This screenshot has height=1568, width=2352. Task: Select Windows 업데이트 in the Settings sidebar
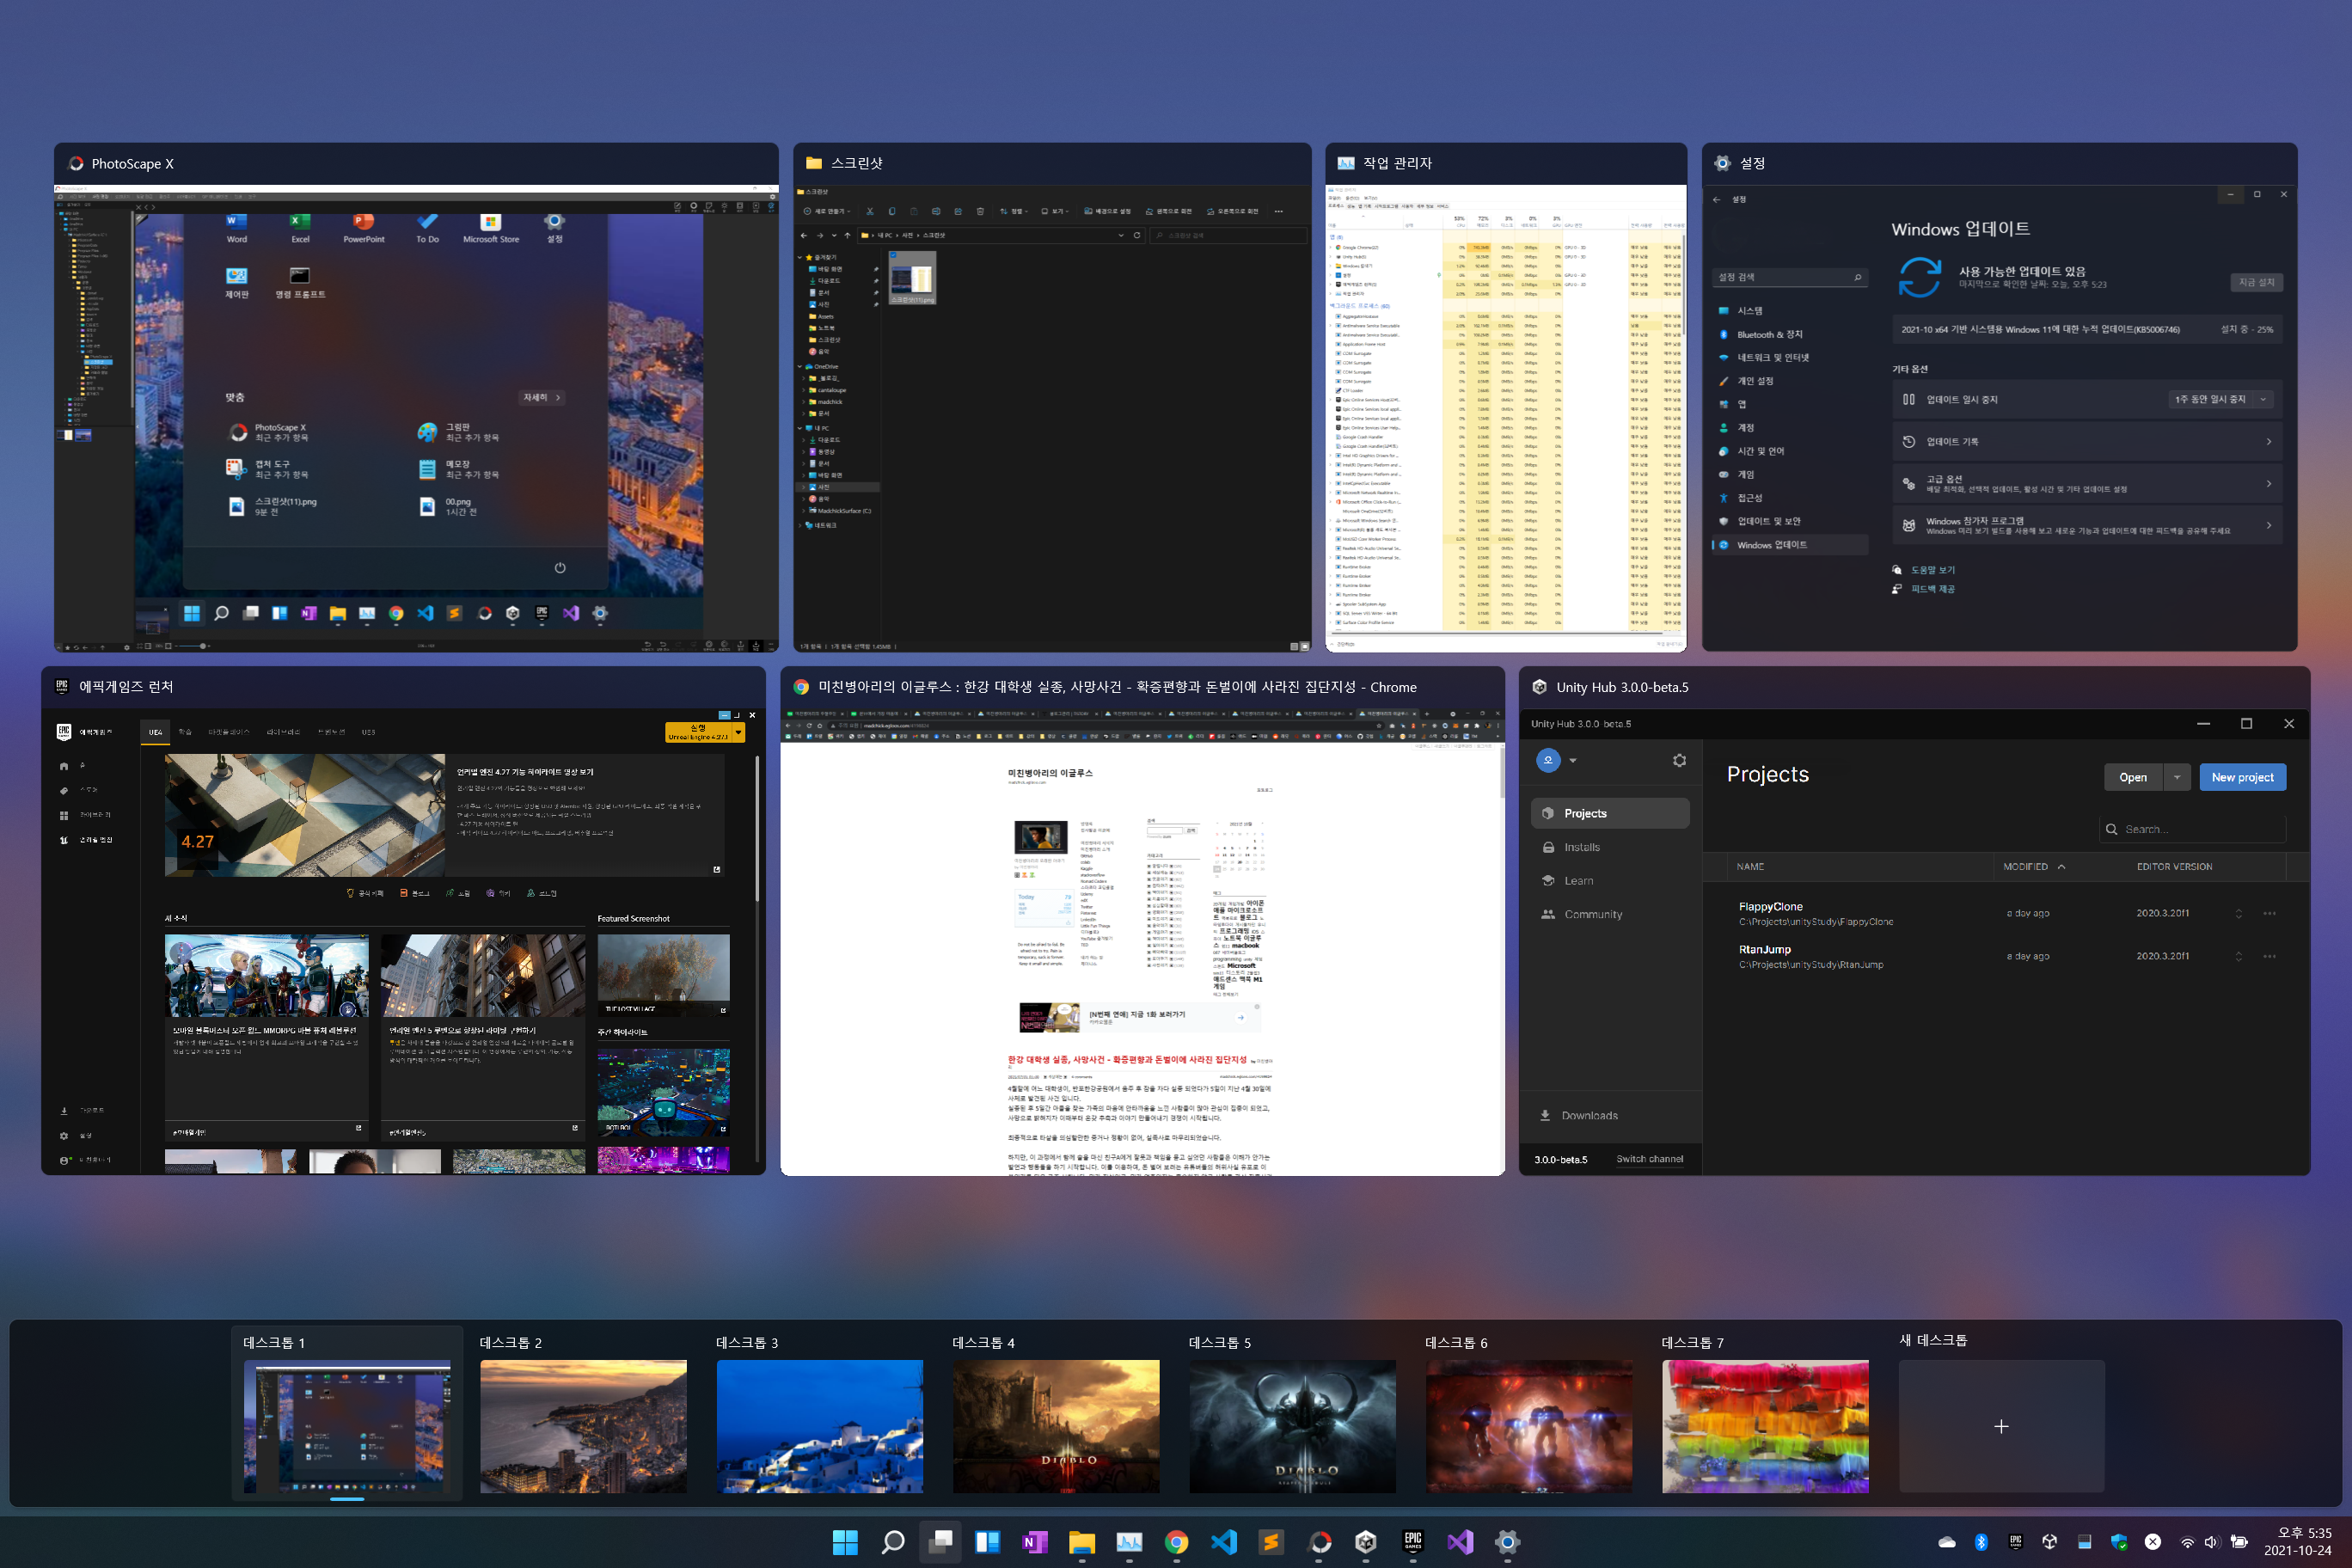tap(1771, 545)
